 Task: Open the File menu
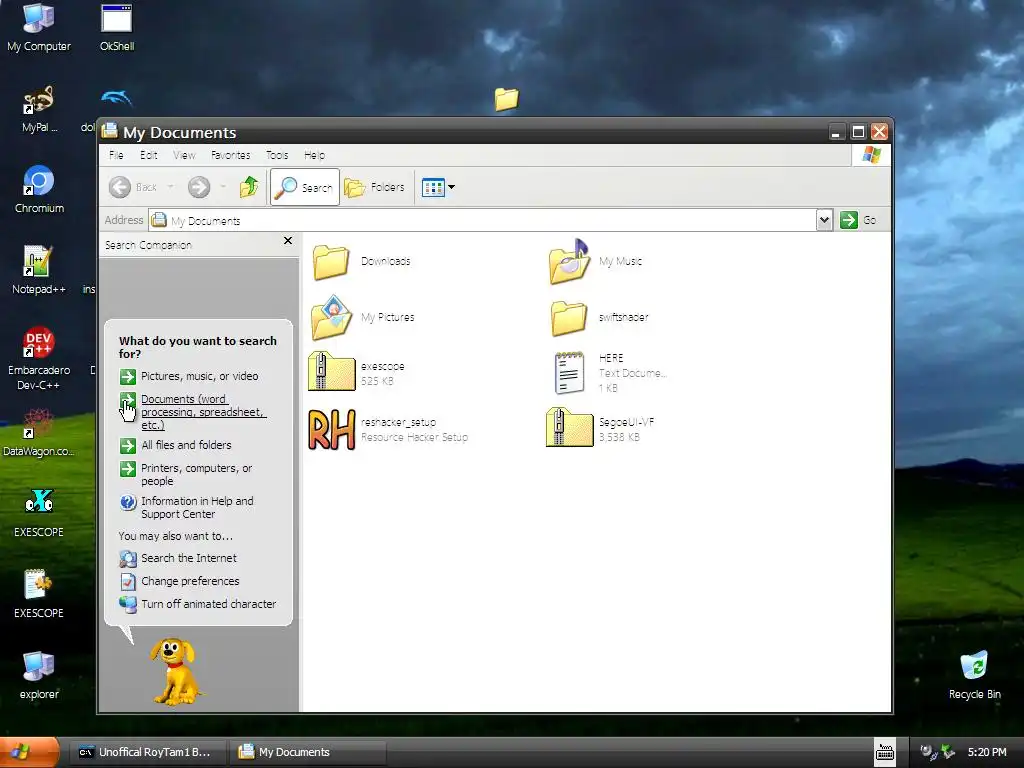116,155
